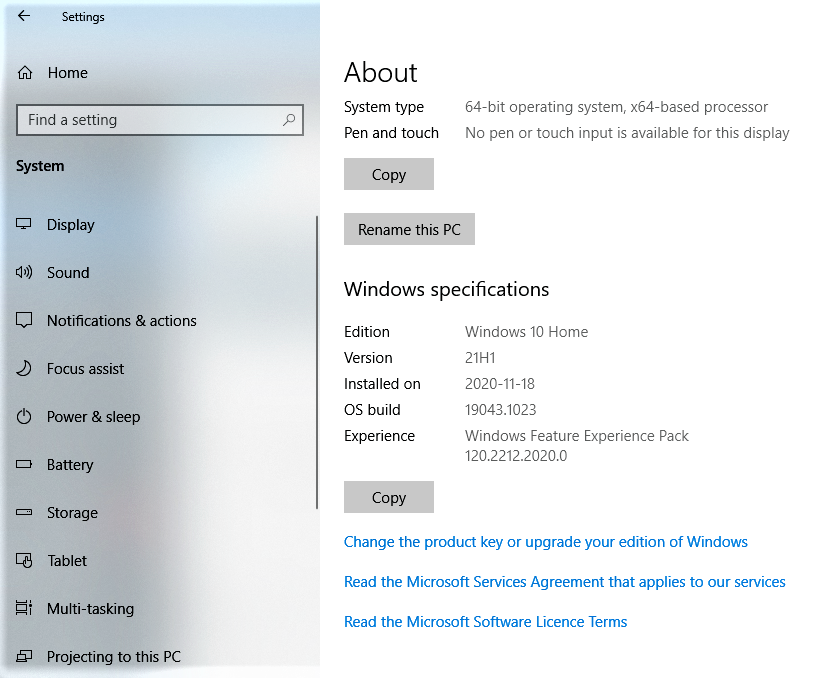Click the Find a setting search box
Viewport: 821px width, 678px height.
160,120
